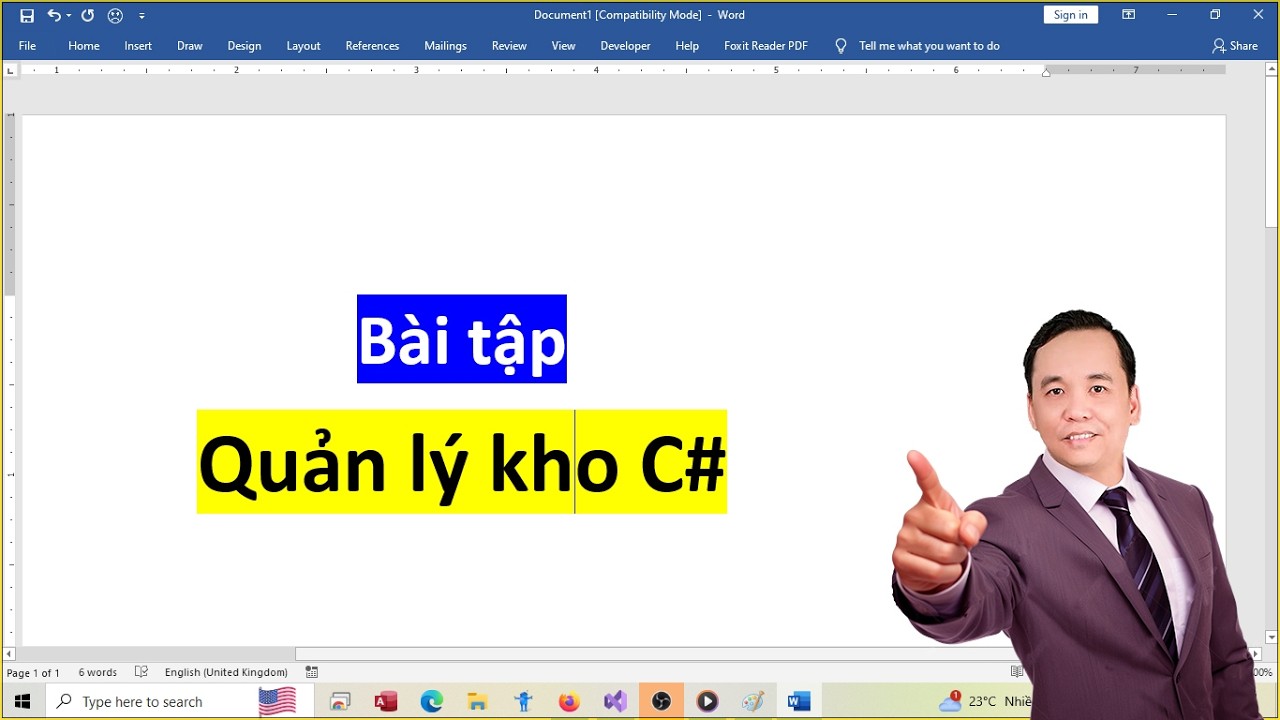Open the Foxit Reader PDF tab

(766, 46)
